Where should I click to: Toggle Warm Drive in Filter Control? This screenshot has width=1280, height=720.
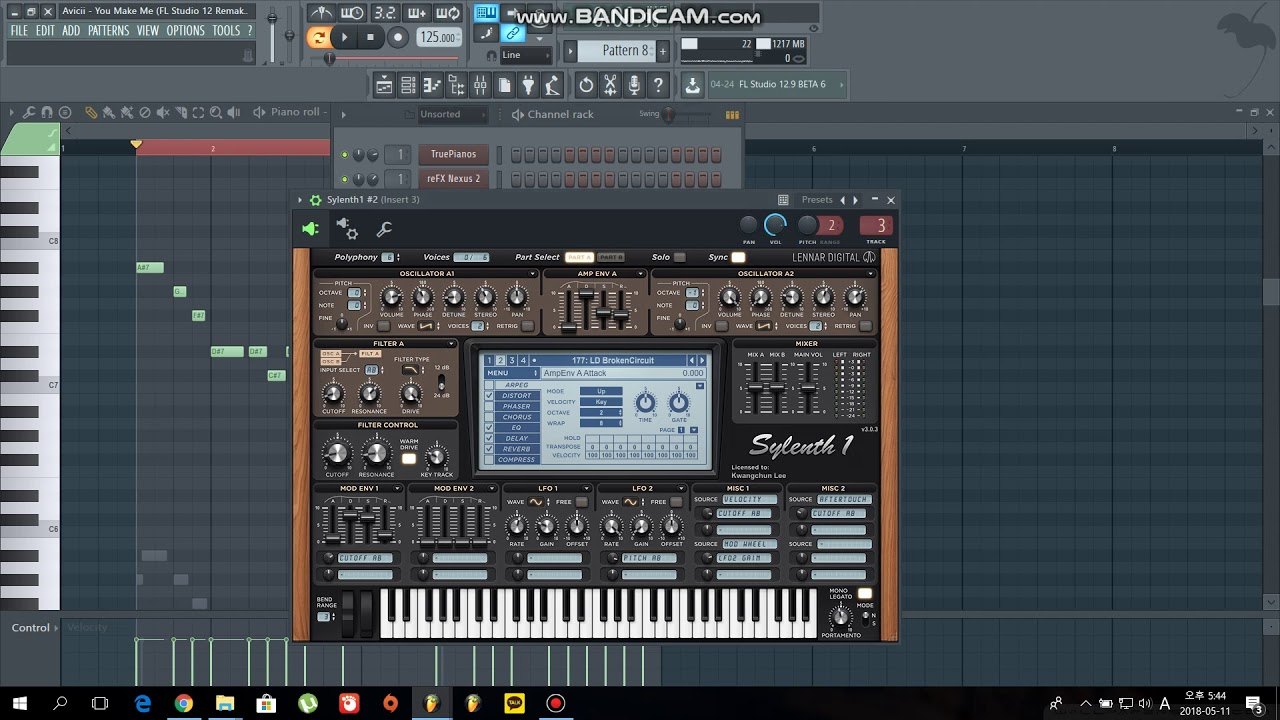(x=409, y=459)
